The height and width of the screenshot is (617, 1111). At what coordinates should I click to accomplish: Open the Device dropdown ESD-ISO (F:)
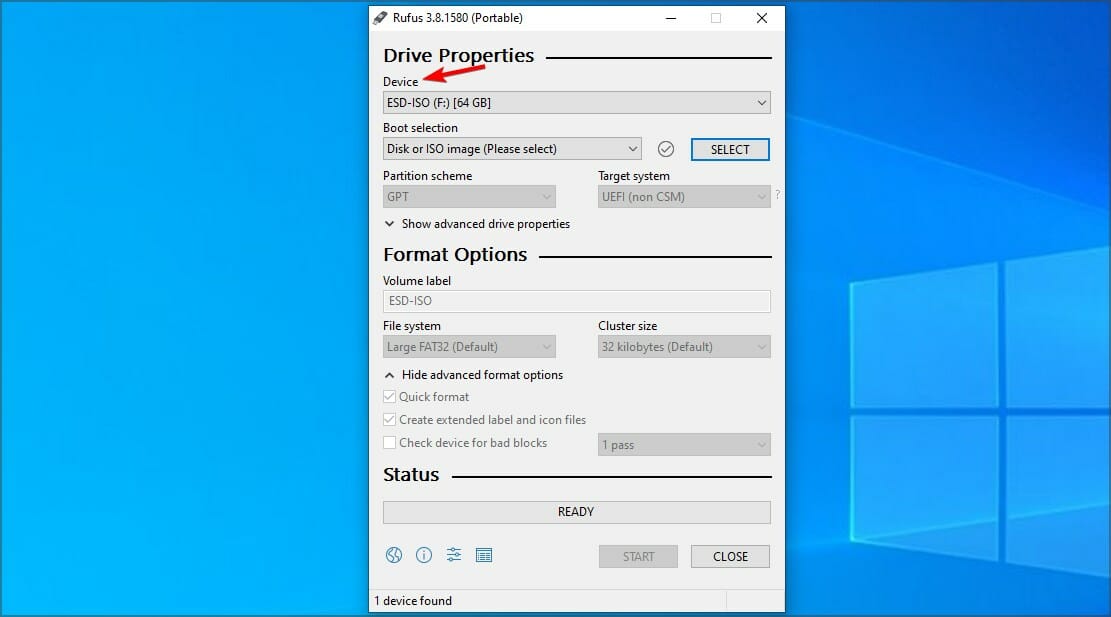tap(577, 103)
